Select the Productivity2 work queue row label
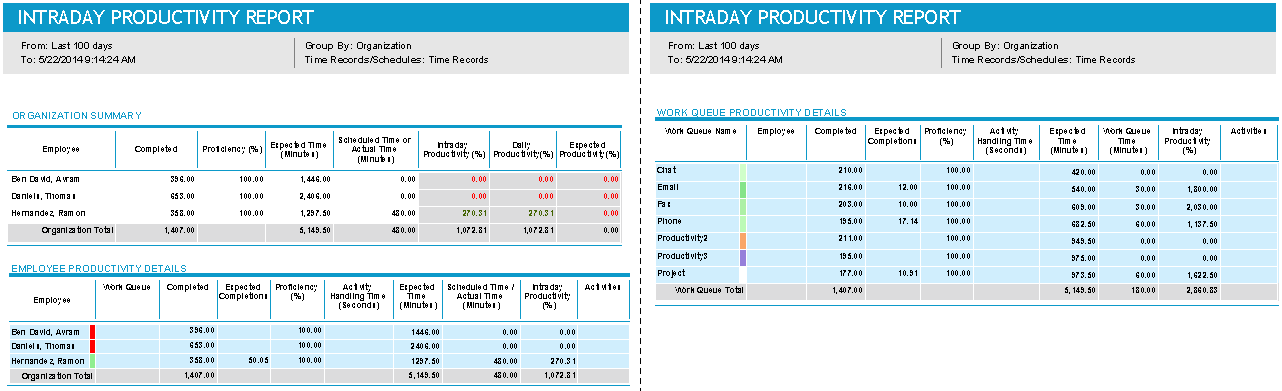This screenshot has width=1282, height=391. (x=682, y=239)
